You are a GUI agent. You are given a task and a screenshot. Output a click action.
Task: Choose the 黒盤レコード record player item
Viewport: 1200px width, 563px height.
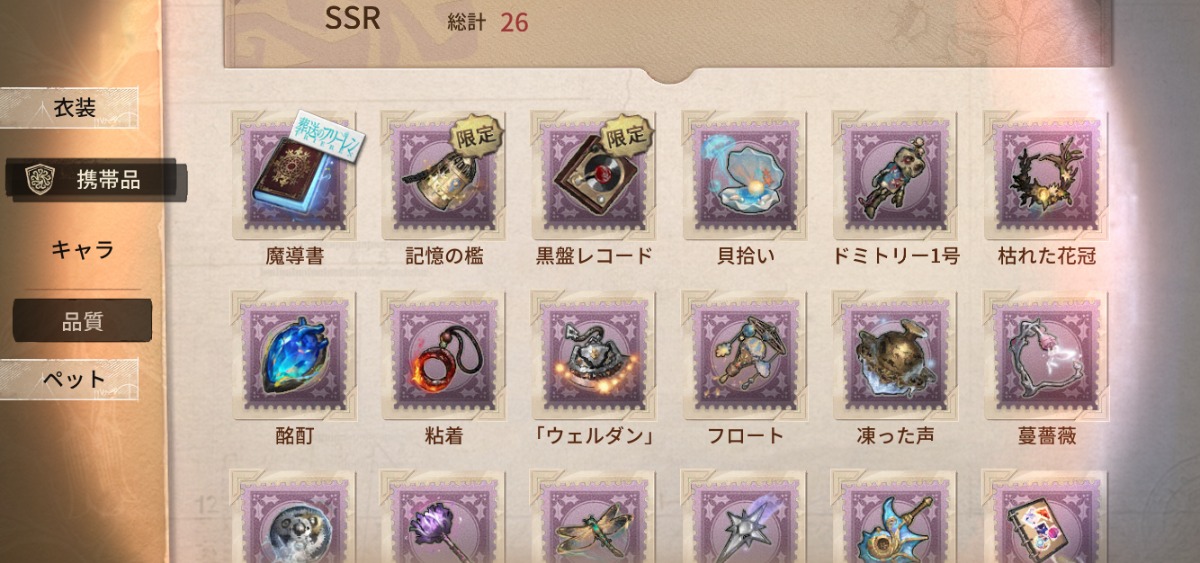coord(594,176)
